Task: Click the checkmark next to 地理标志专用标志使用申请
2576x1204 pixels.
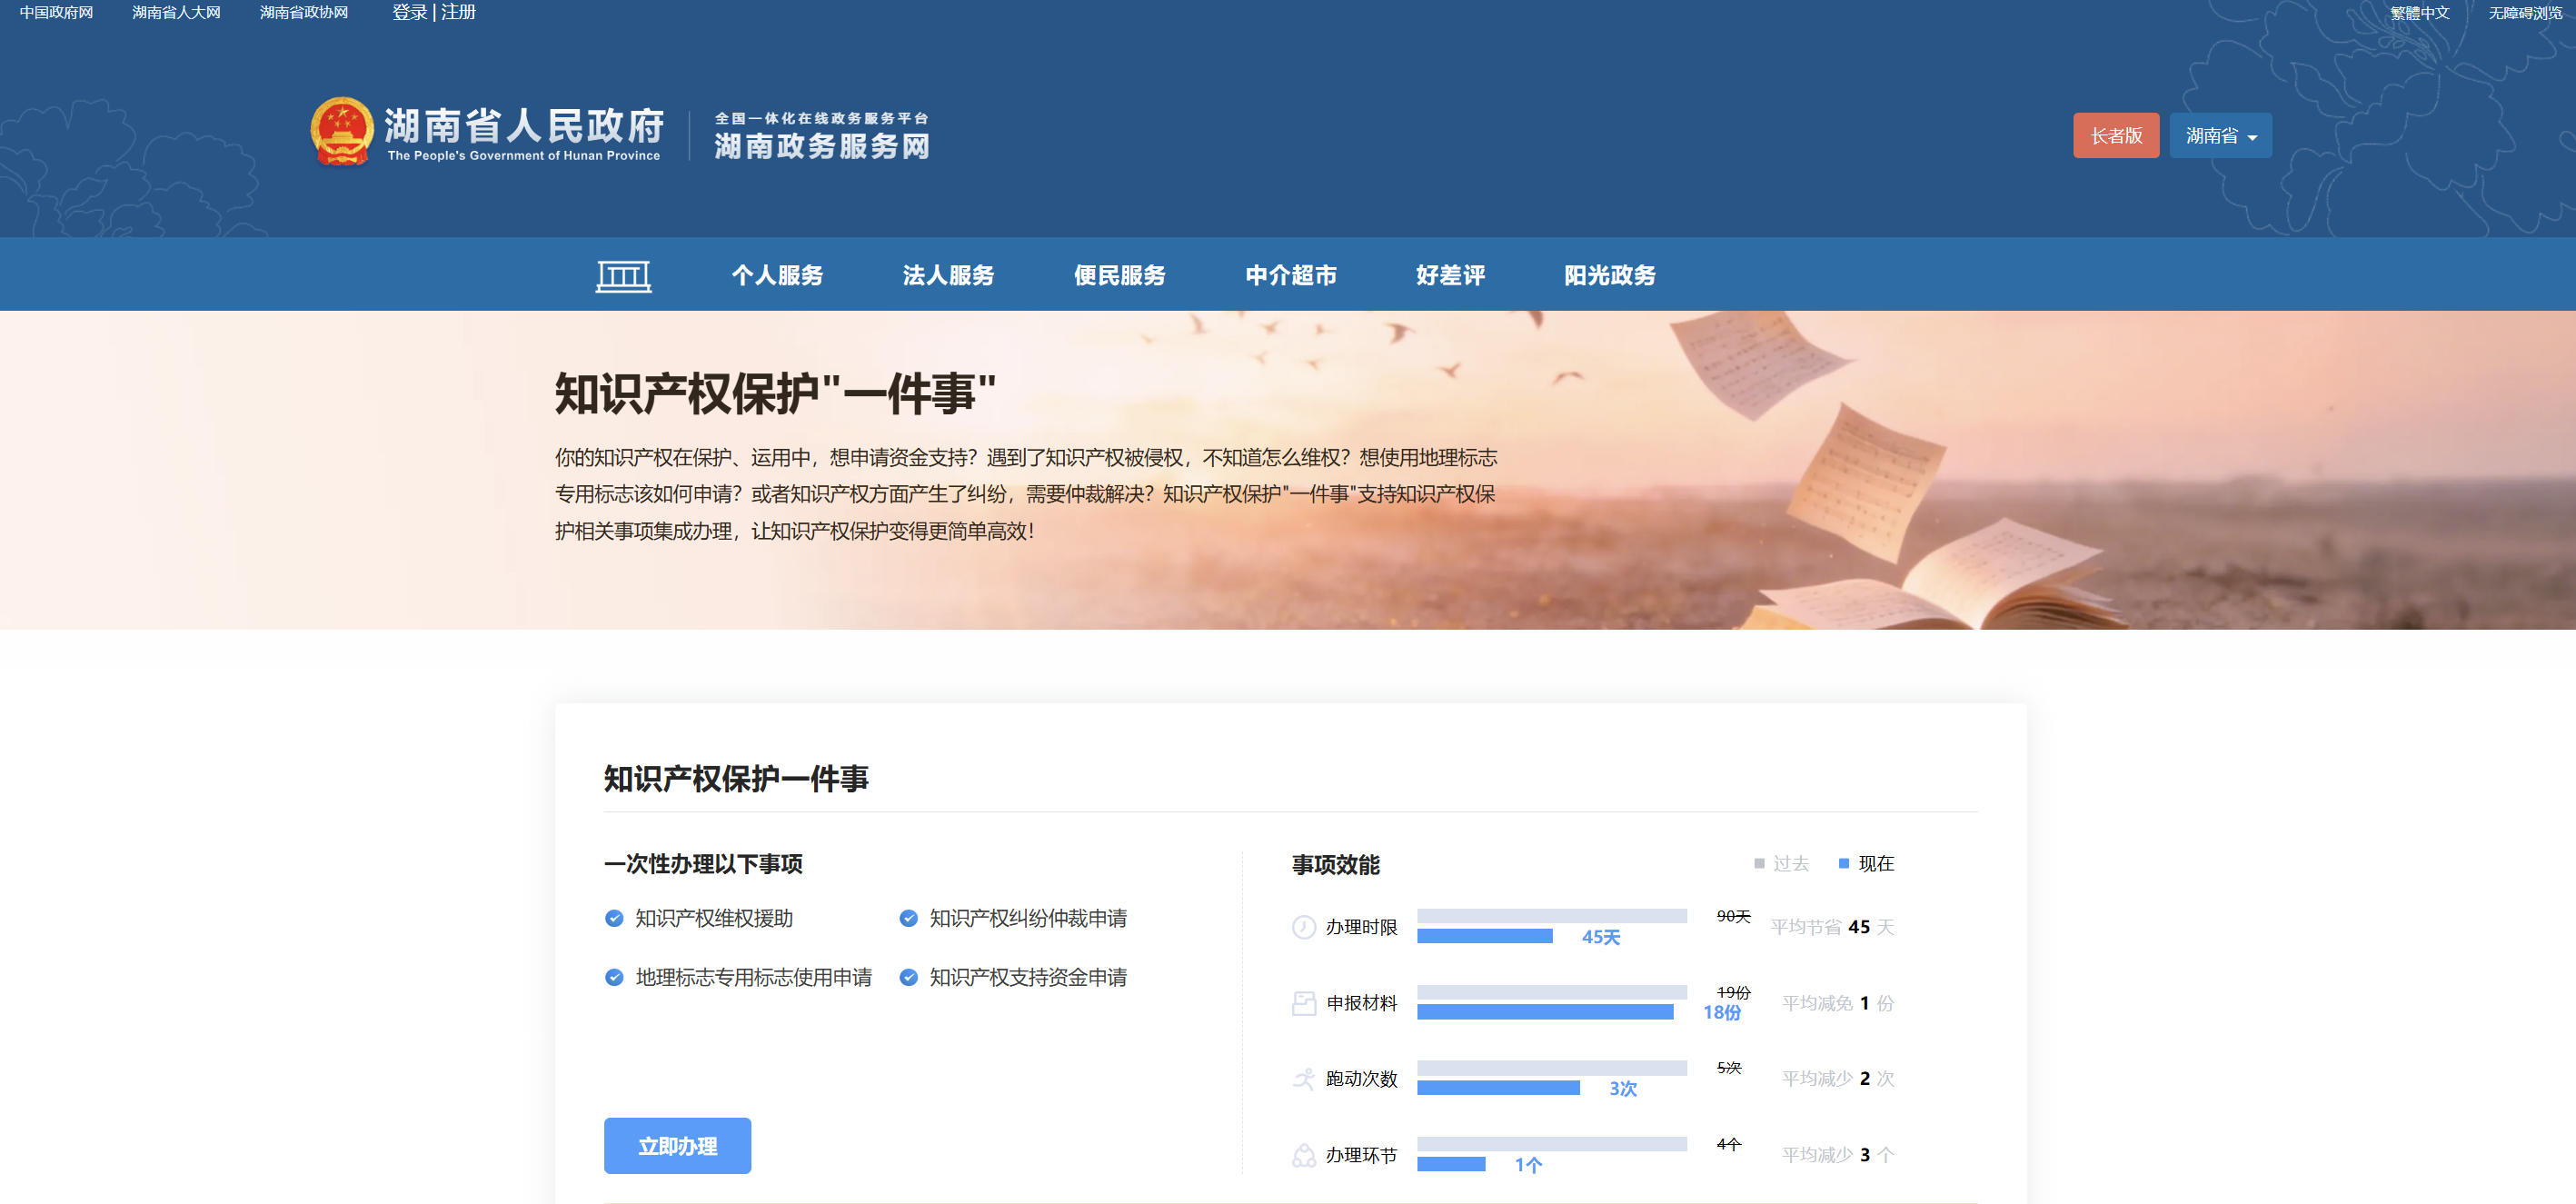Action: [x=614, y=977]
